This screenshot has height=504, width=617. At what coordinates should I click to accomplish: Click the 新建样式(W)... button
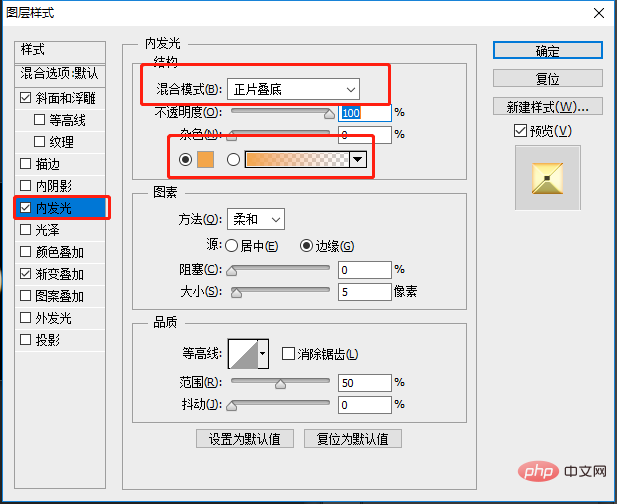(x=548, y=106)
